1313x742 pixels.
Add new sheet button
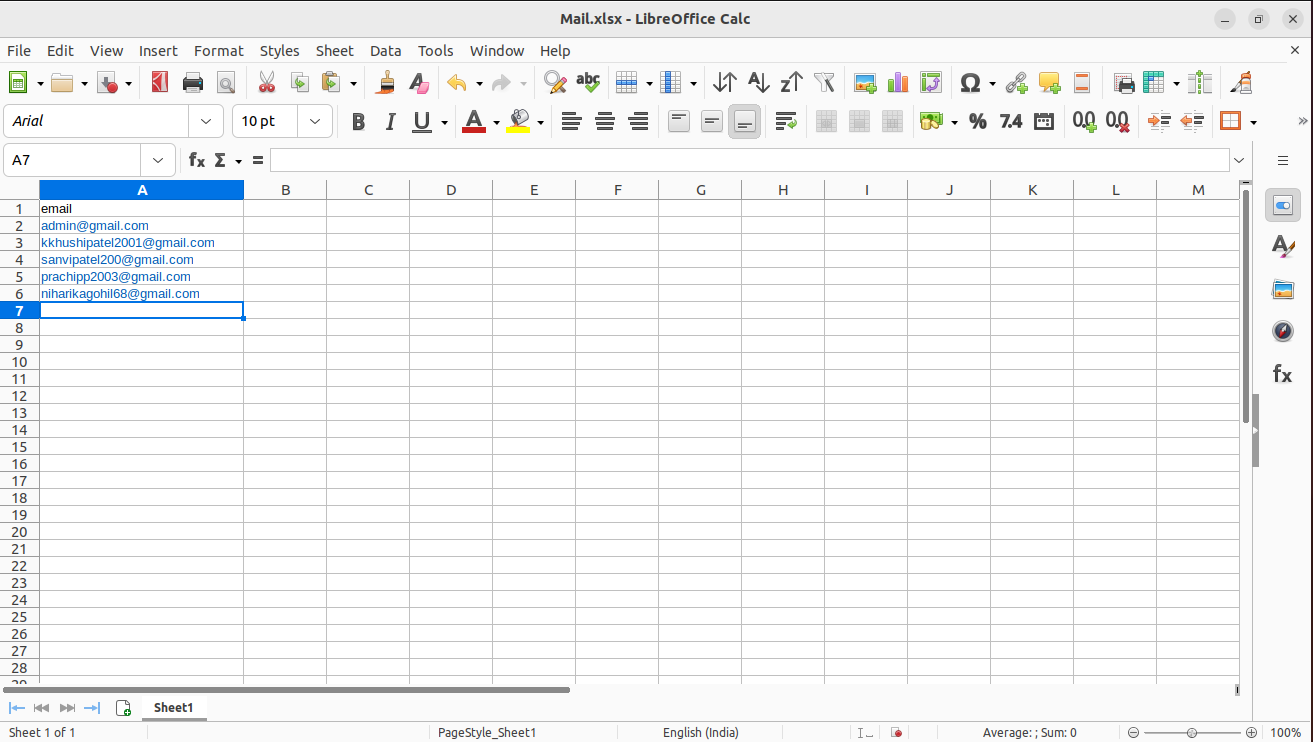[x=123, y=708]
